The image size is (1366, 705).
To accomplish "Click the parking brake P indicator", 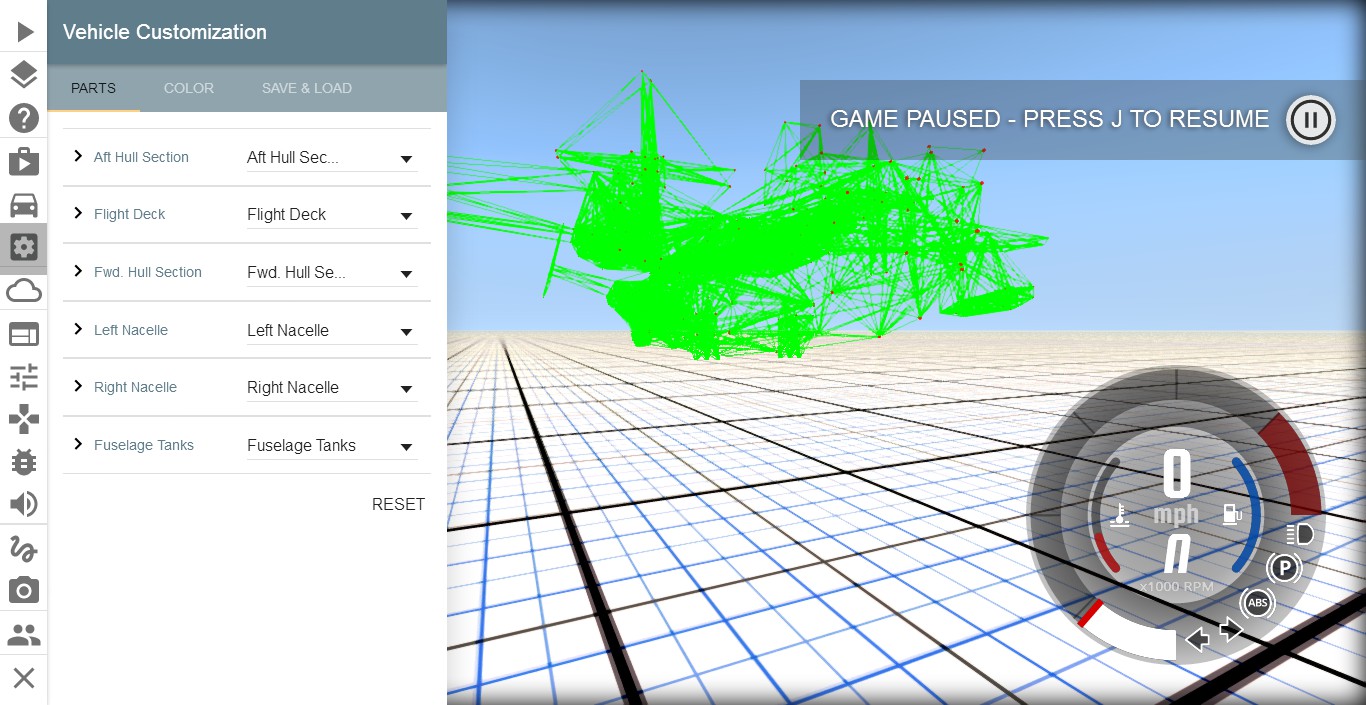I will click(1284, 569).
